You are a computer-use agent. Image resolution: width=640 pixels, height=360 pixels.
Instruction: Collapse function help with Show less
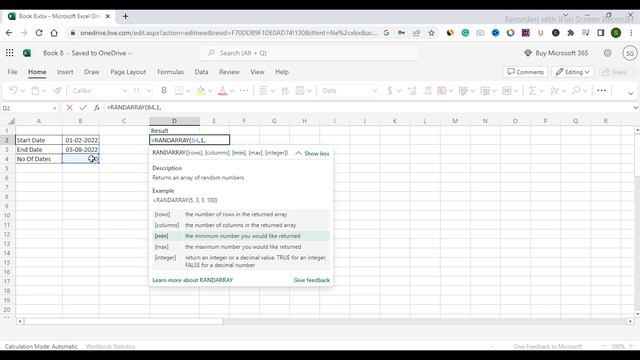312,153
